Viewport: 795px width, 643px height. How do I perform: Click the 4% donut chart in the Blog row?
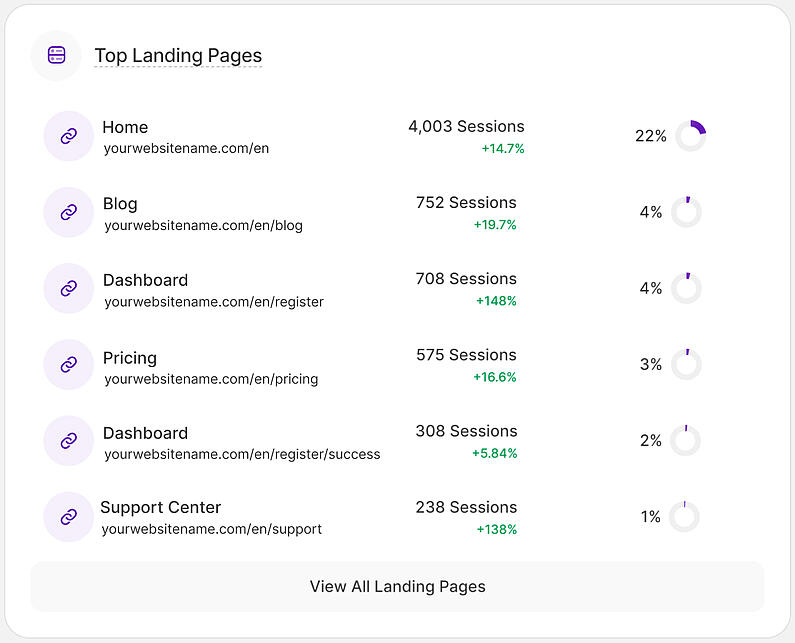(686, 212)
